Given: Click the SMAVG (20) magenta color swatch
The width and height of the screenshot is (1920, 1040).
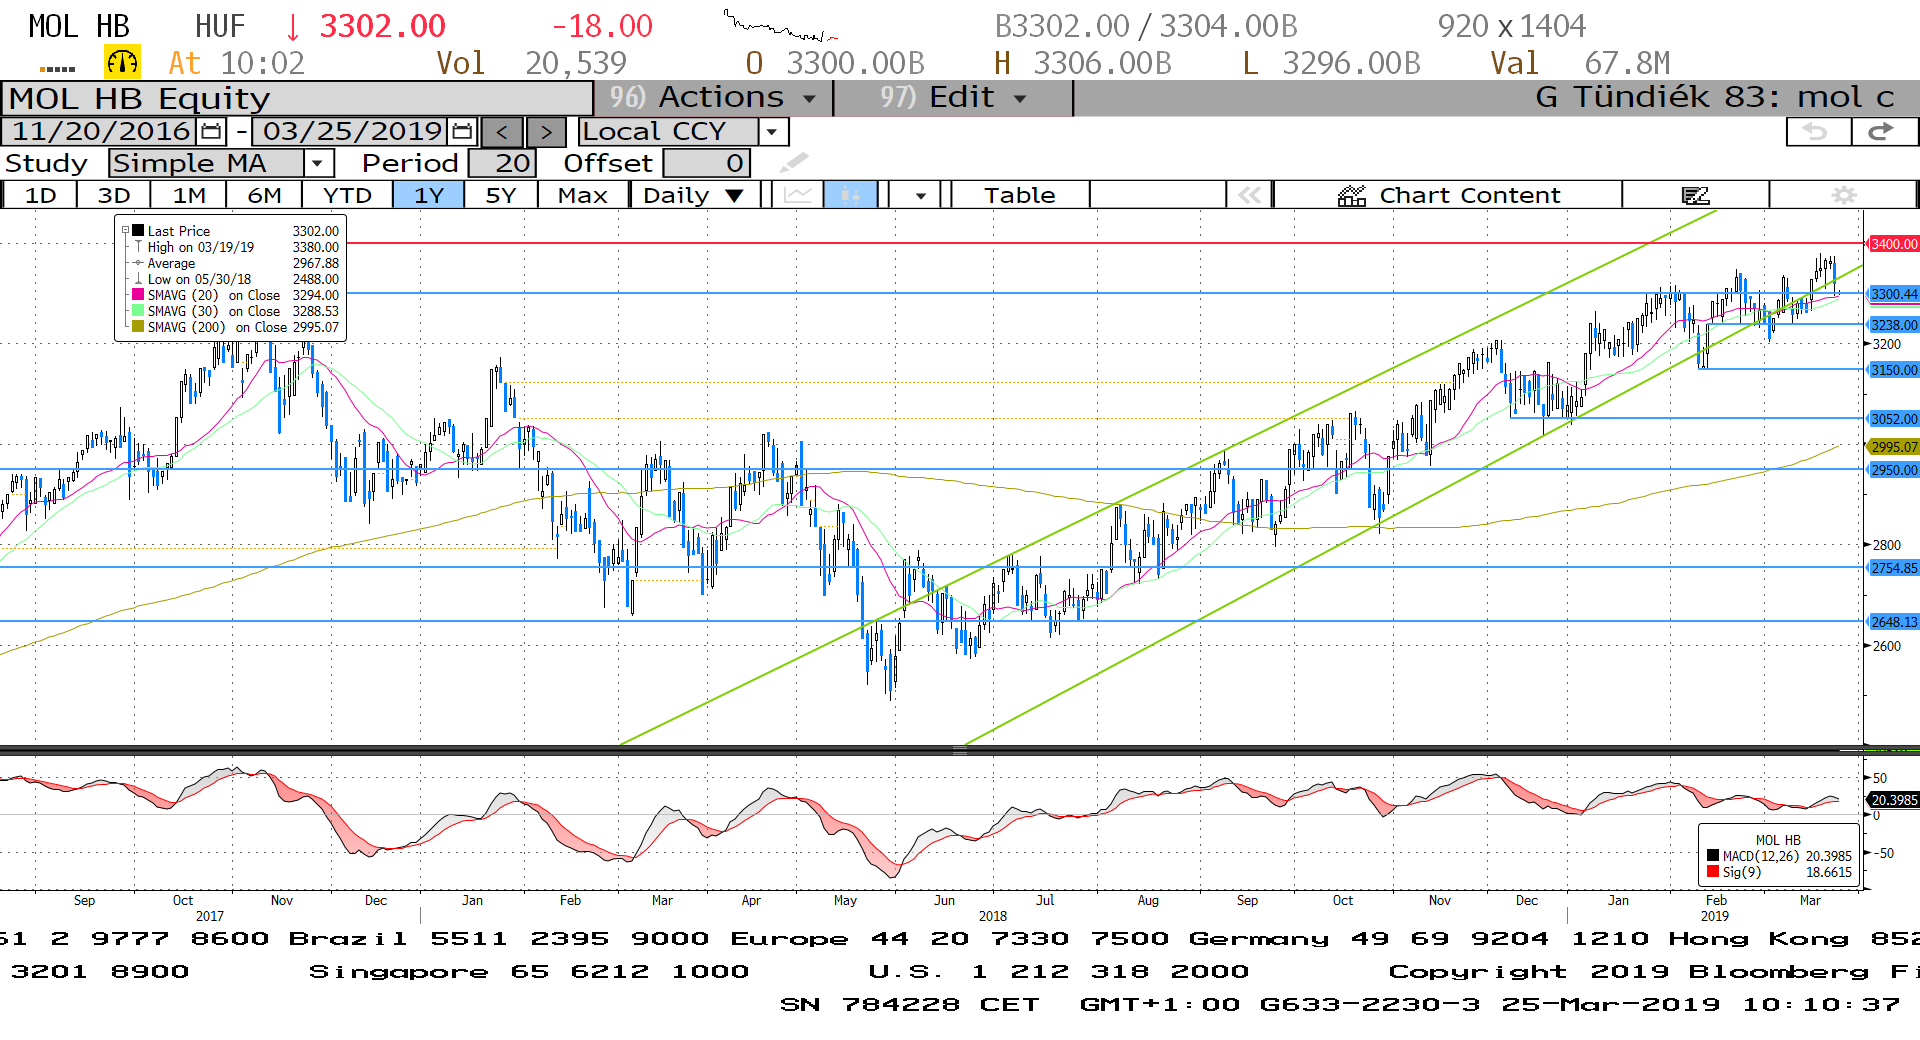Looking at the screenshot, I should tap(138, 294).
